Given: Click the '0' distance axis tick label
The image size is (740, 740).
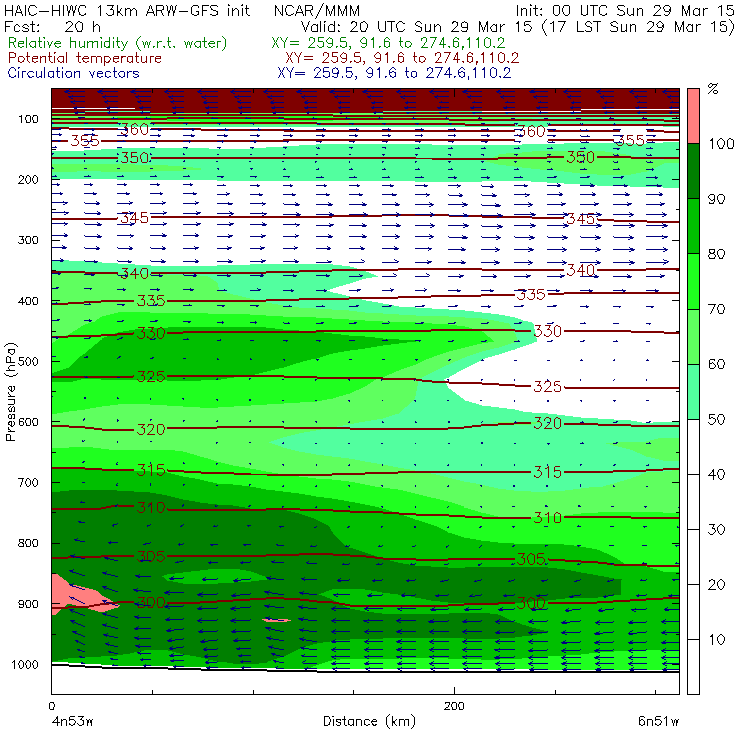Looking at the screenshot, I should [x=52, y=706].
